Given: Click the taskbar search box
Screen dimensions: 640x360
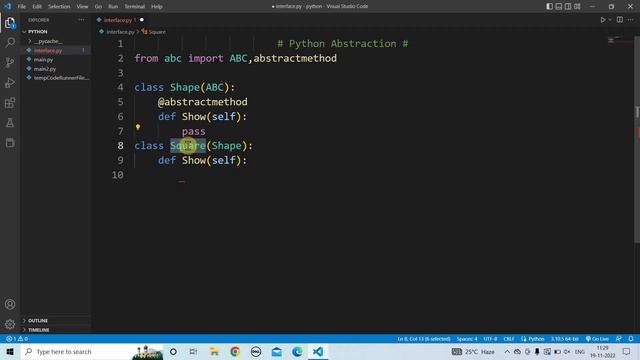Looking at the screenshot, I should pyautogui.click(x=92, y=351).
